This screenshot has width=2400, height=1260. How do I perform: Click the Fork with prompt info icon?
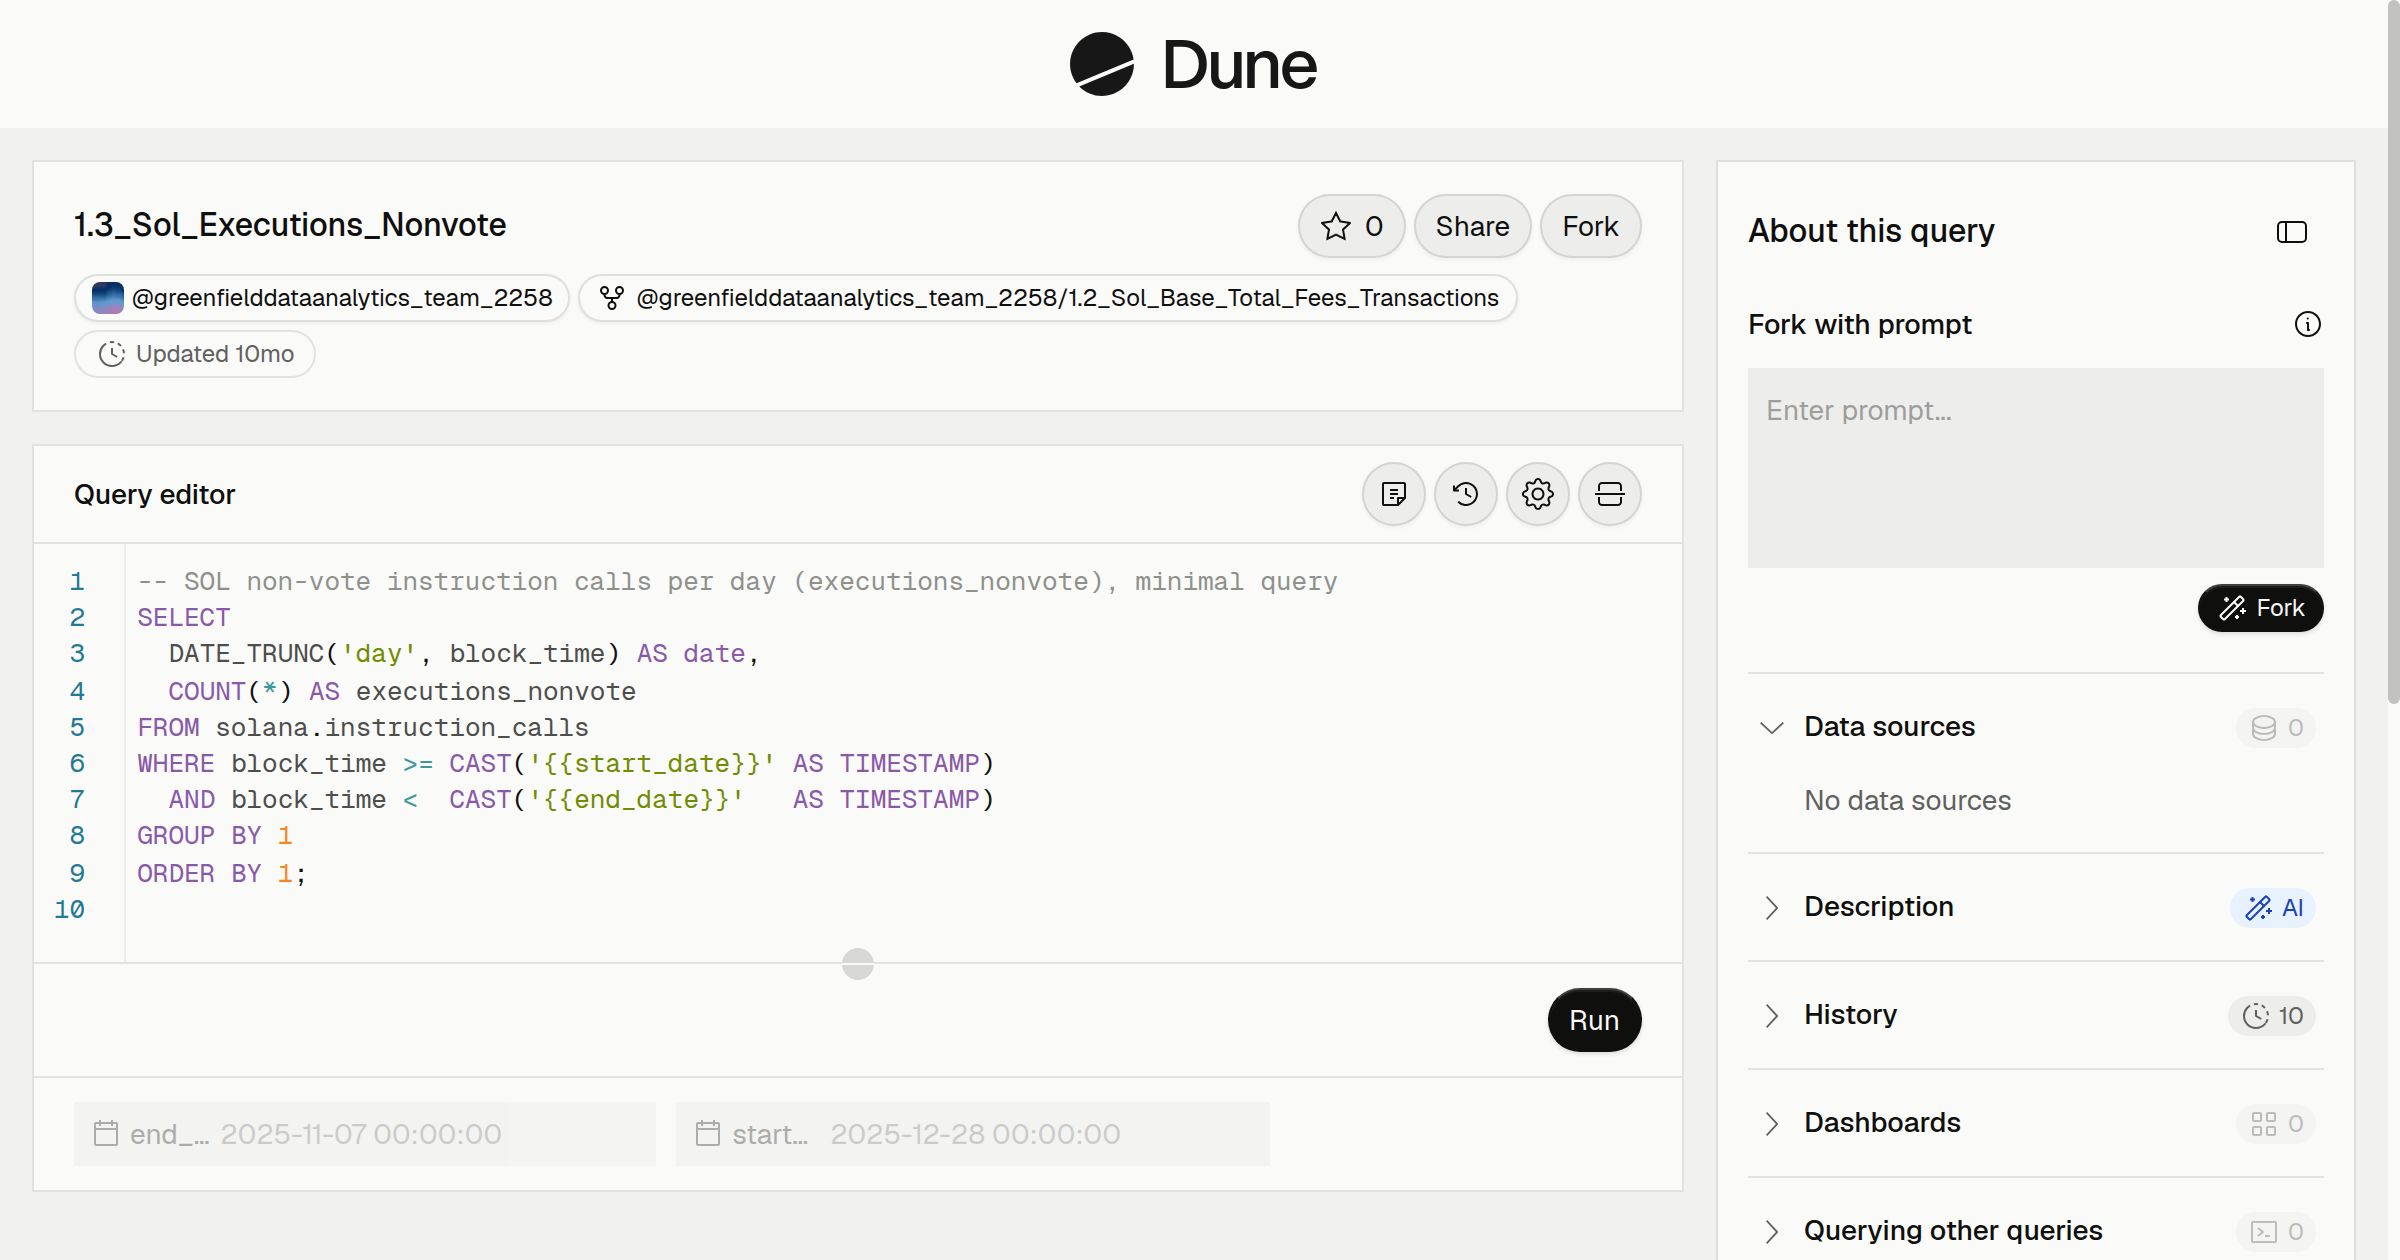(x=2308, y=324)
